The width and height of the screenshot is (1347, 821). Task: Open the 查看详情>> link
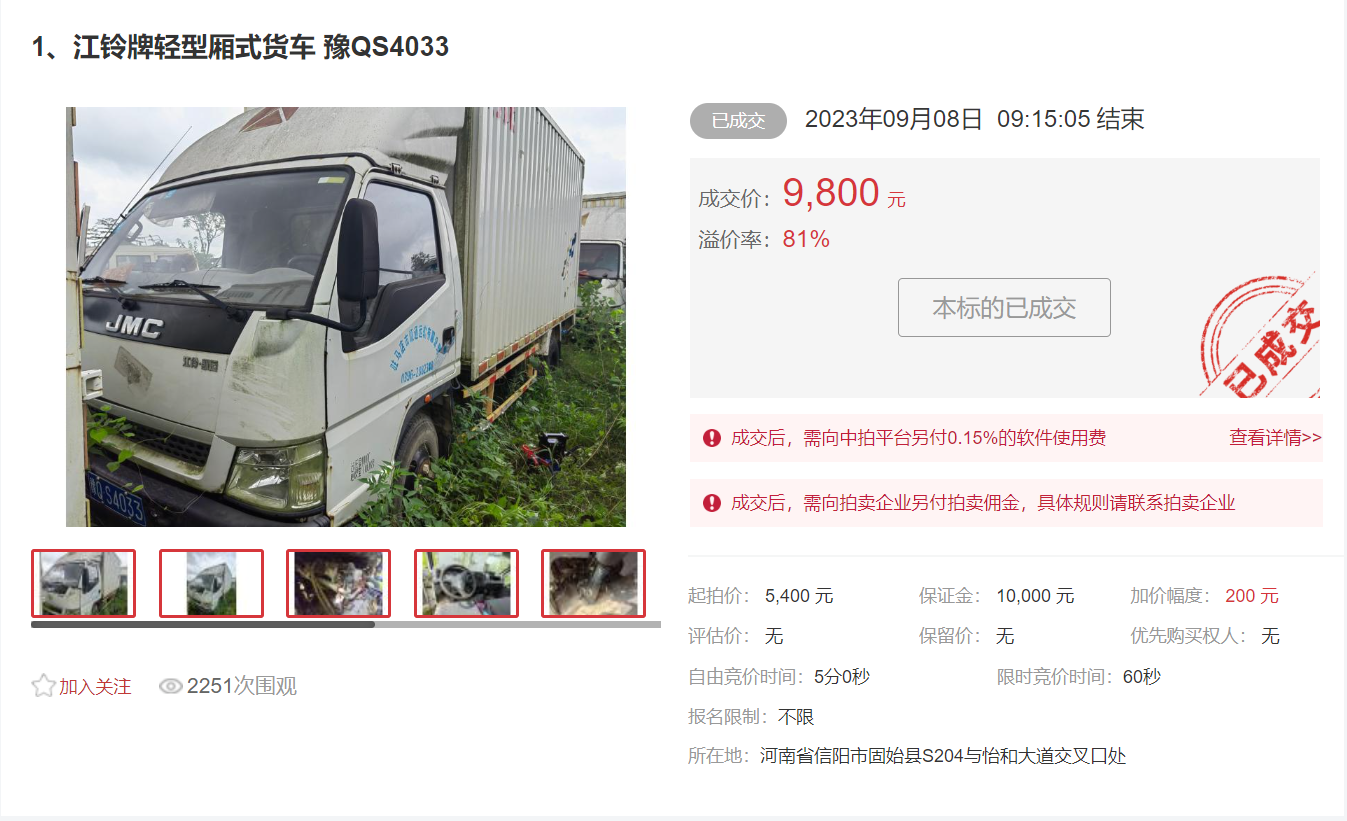pos(1275,438)
